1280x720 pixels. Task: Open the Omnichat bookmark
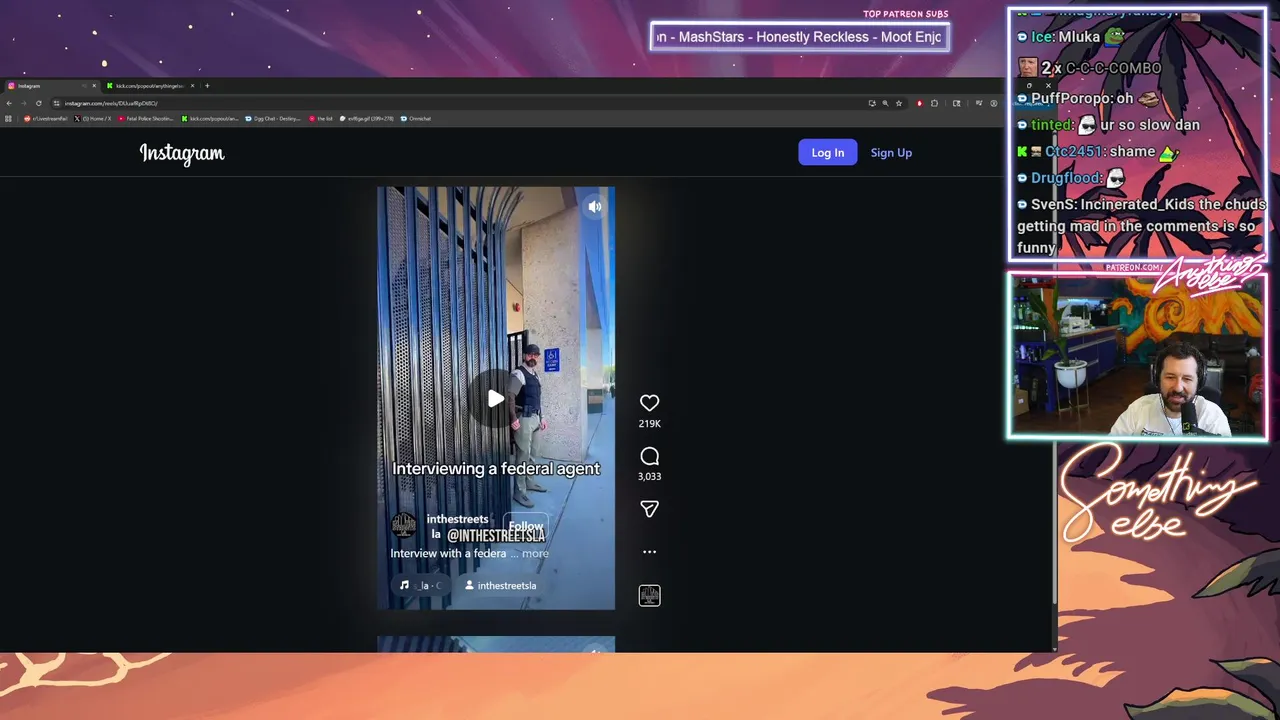pos(416,119)
